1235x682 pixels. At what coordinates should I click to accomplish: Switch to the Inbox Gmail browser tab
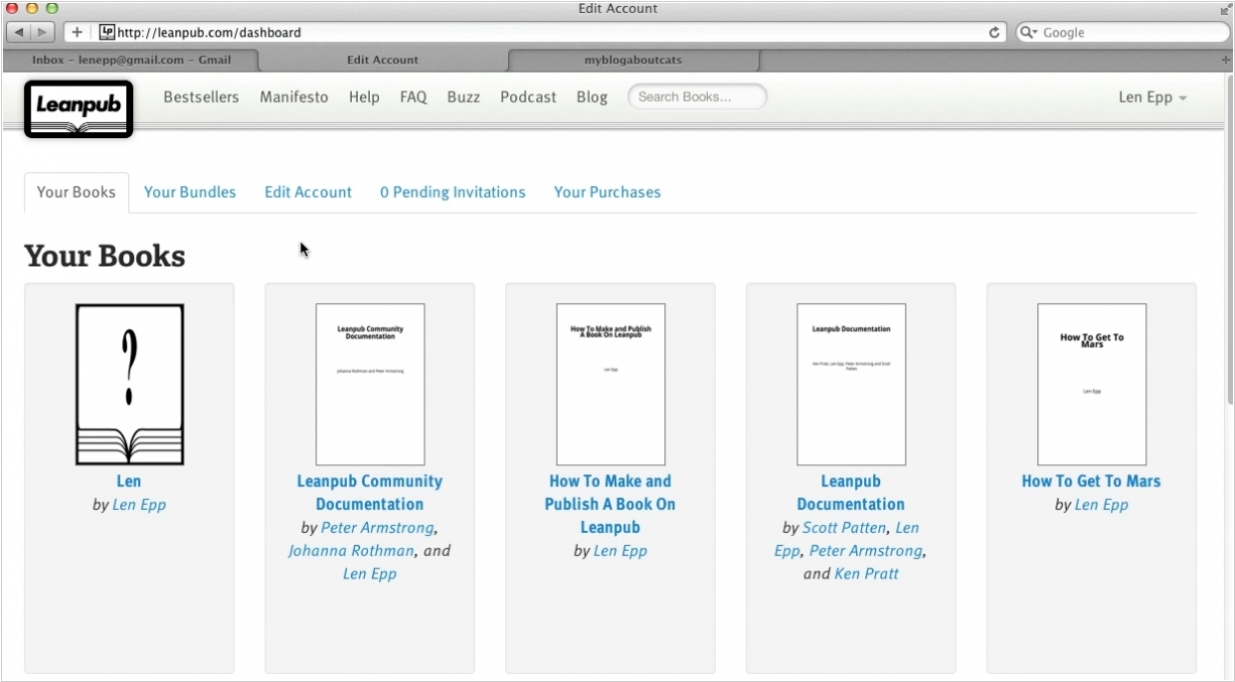(x=131, y=60)
